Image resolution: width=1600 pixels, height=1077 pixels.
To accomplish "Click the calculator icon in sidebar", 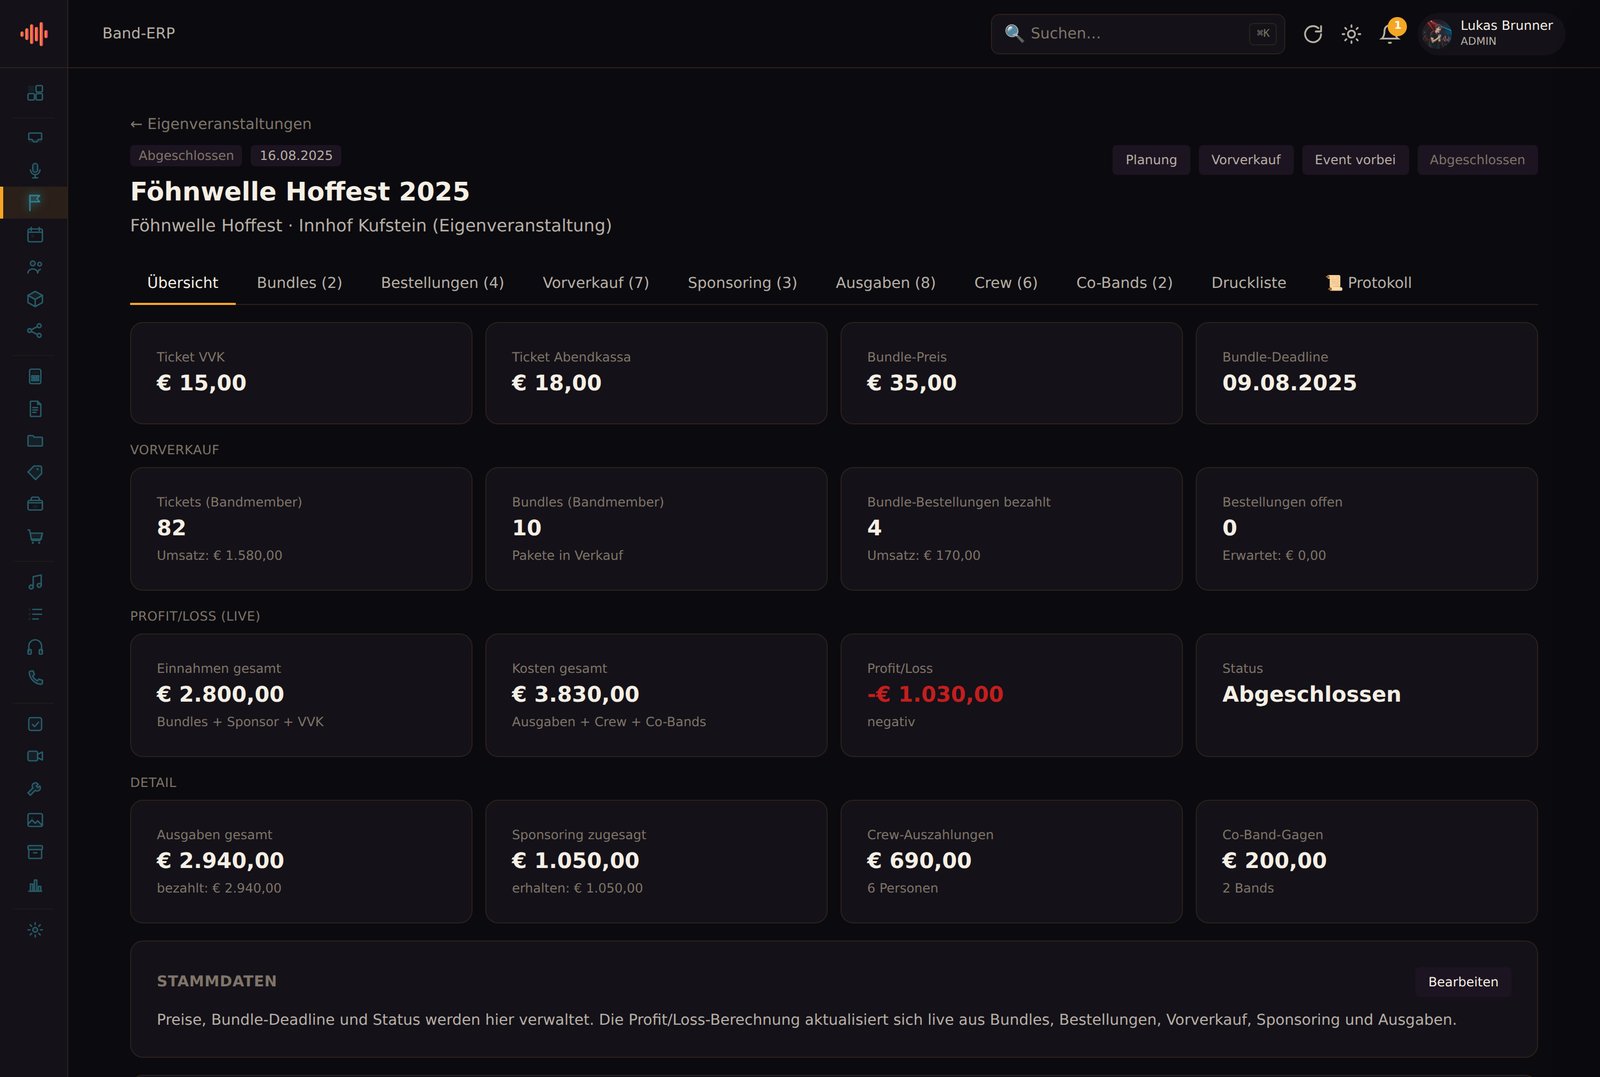I will coord(35,376).
